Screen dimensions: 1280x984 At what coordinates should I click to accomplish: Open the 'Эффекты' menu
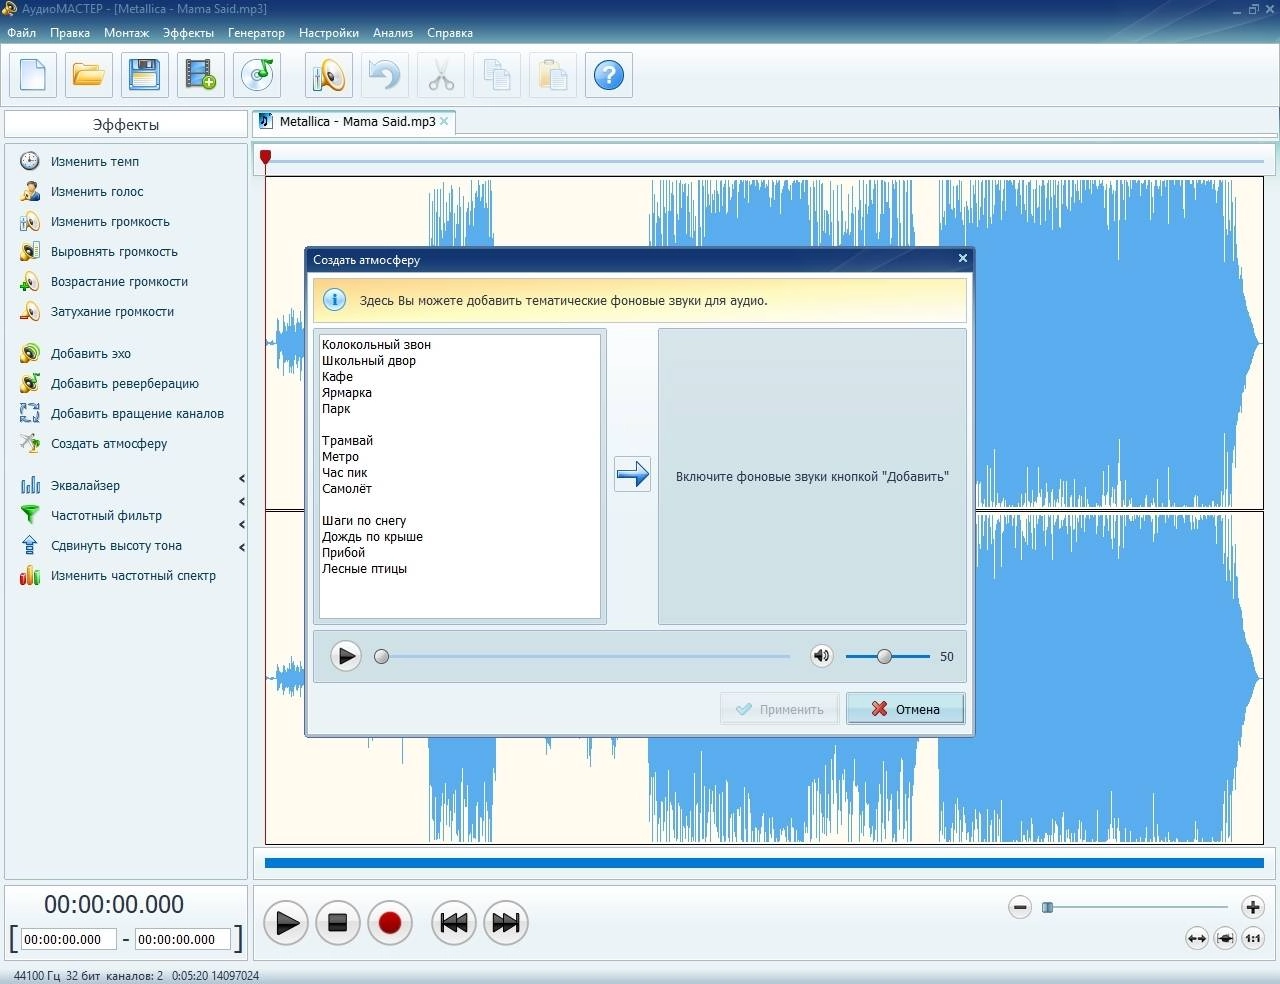(188, 33)
